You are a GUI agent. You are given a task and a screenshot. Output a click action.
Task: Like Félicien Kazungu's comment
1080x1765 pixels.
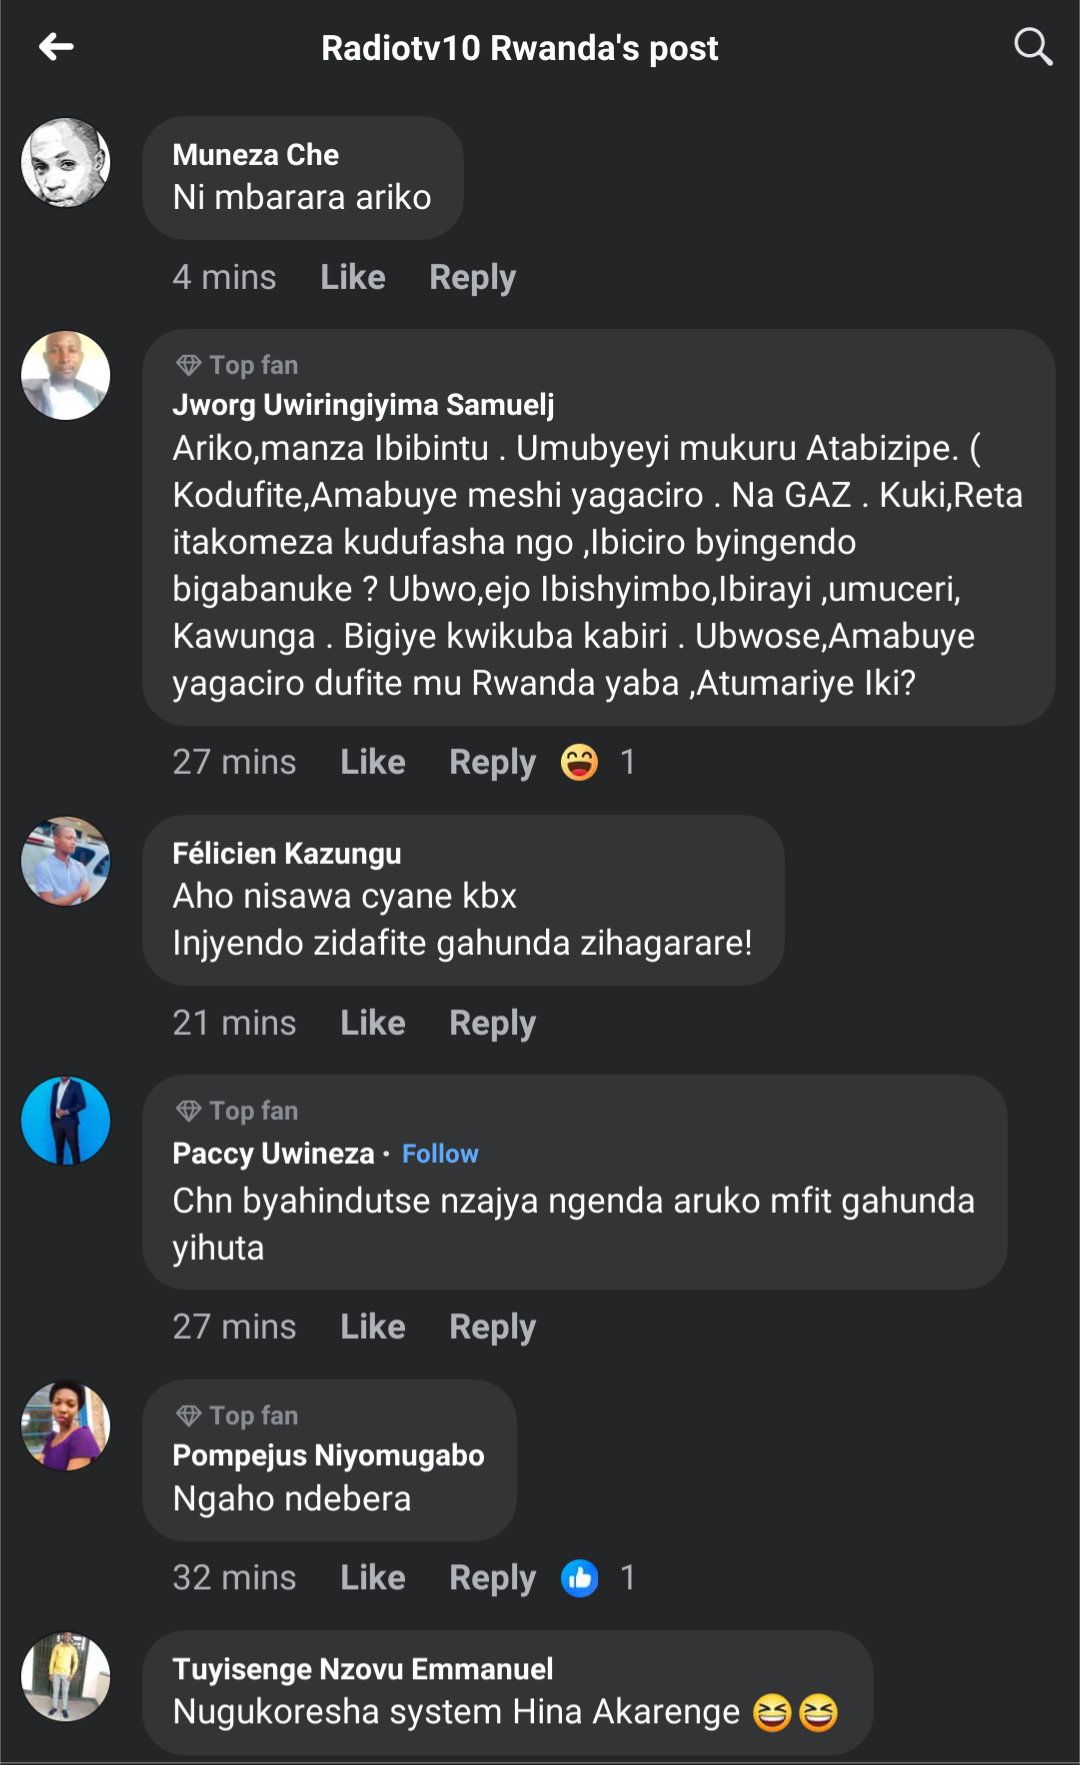tap(373, 1023)
